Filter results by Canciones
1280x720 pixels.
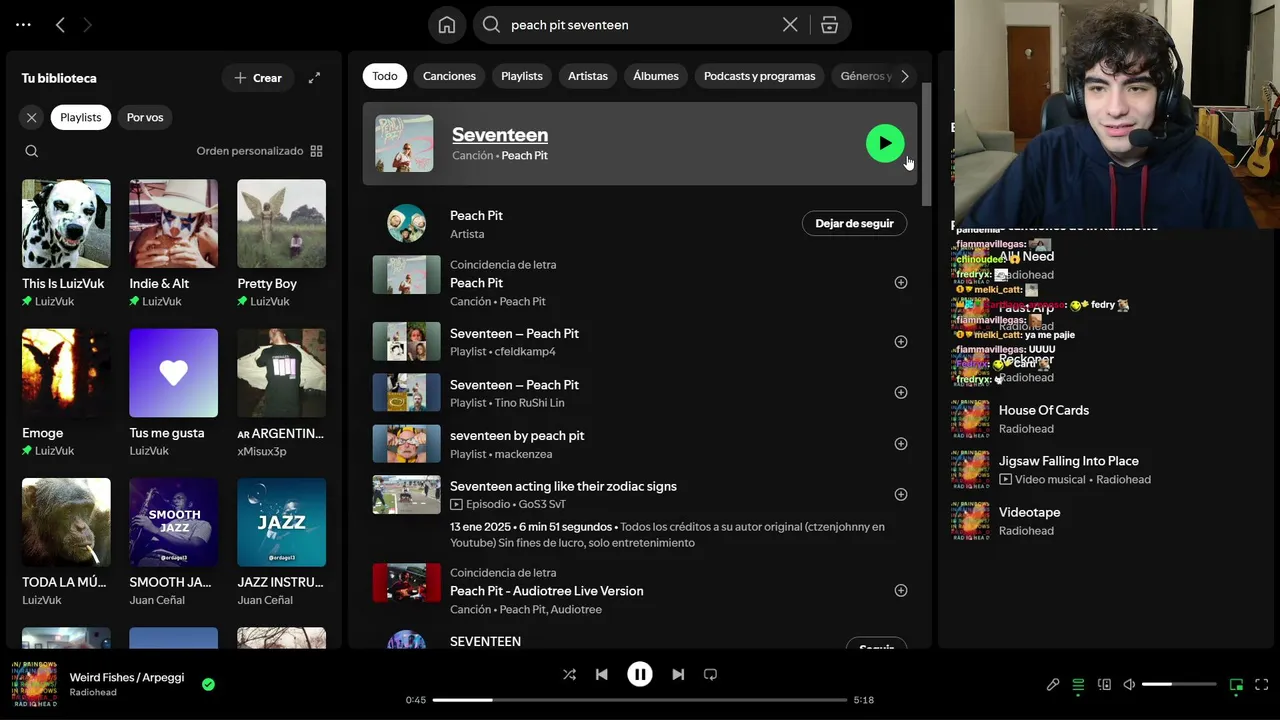(449, 76)
